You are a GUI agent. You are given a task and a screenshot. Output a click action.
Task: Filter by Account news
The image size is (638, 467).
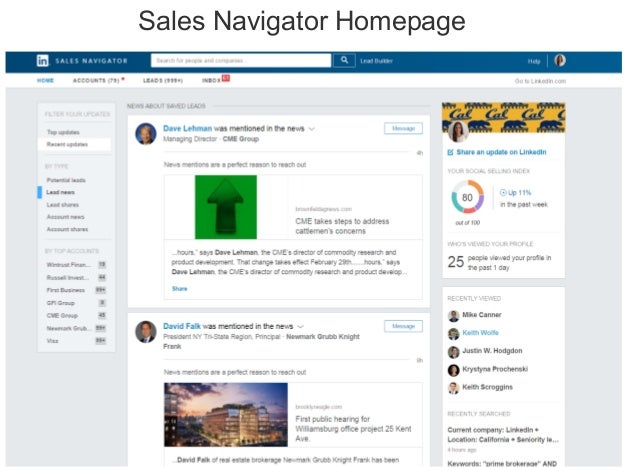[x=66, y=217]
